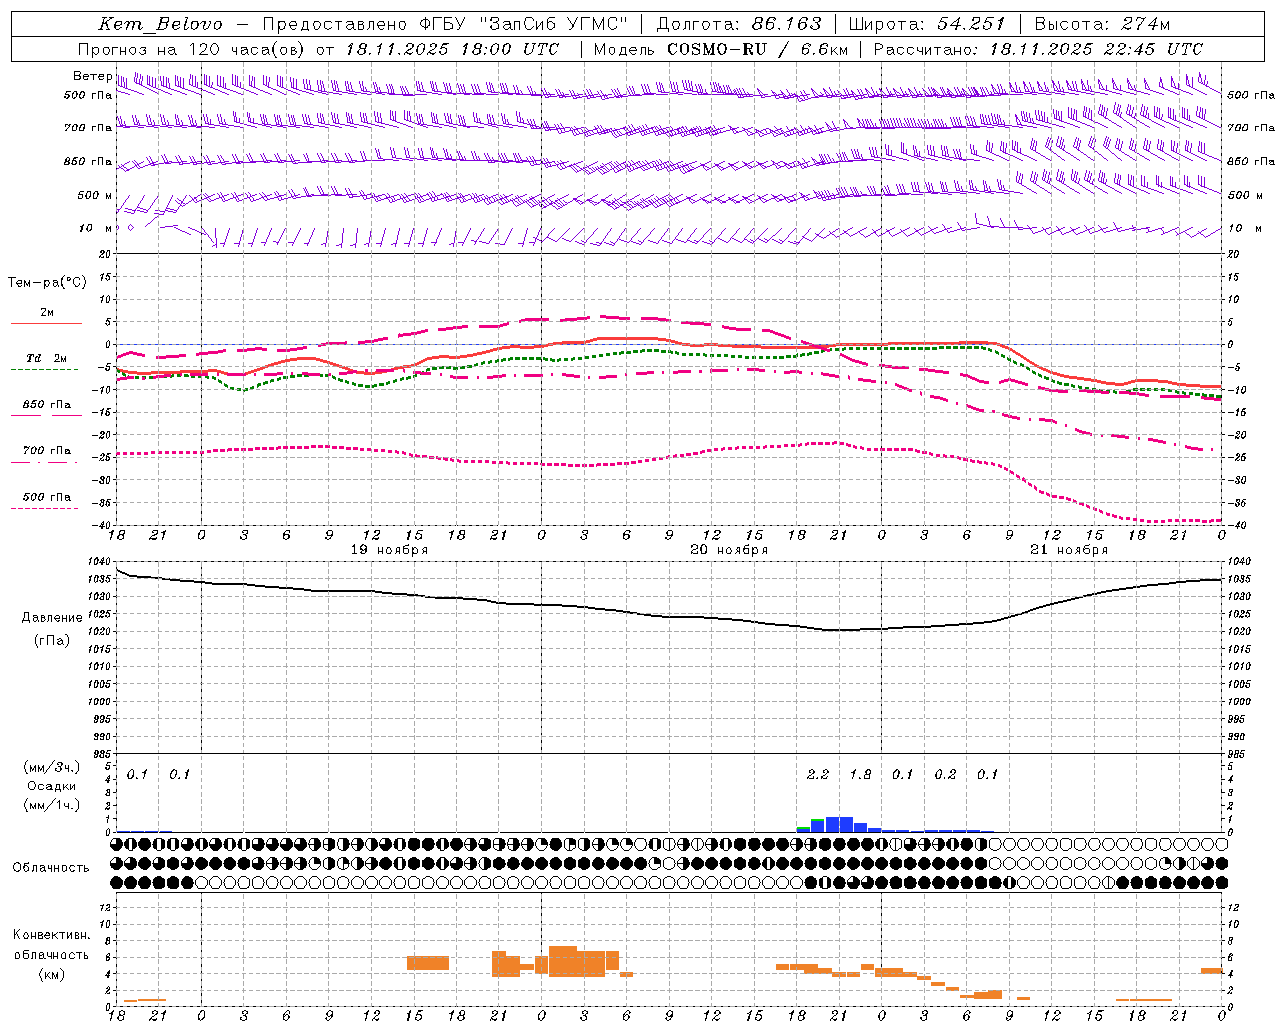1280x1024 pixels.
Task: Click the 21 ноября date label
Action: click(1069, 549)
